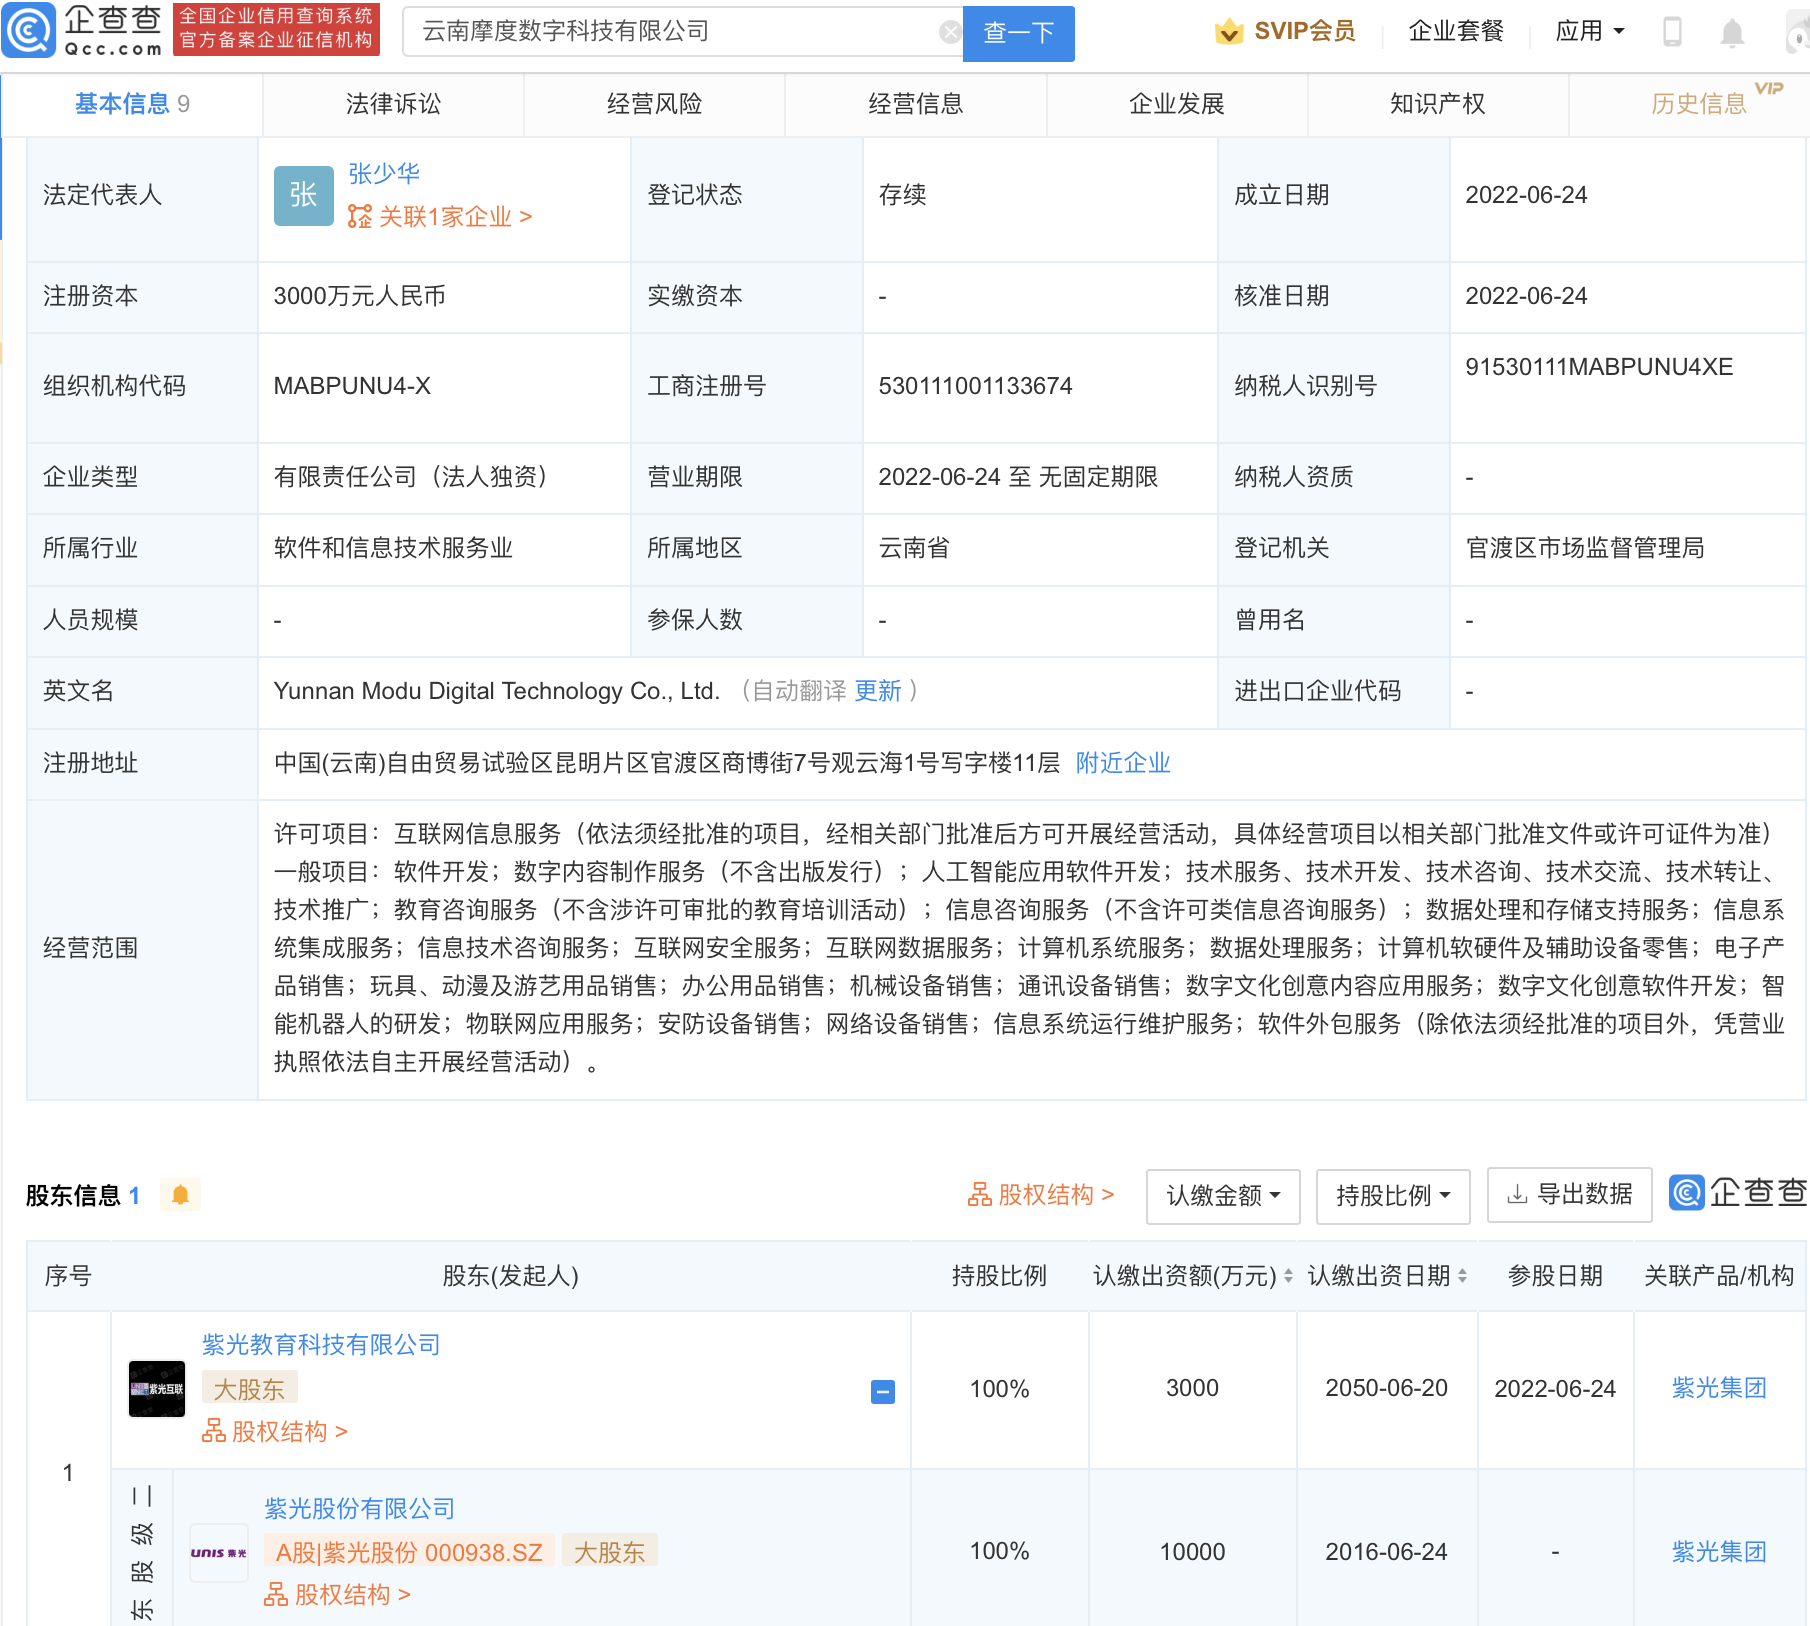The width and height of the screenshot is (1810, 1626).
Task: Open the 认缴金额 dropdown
Action: 1222,1195
